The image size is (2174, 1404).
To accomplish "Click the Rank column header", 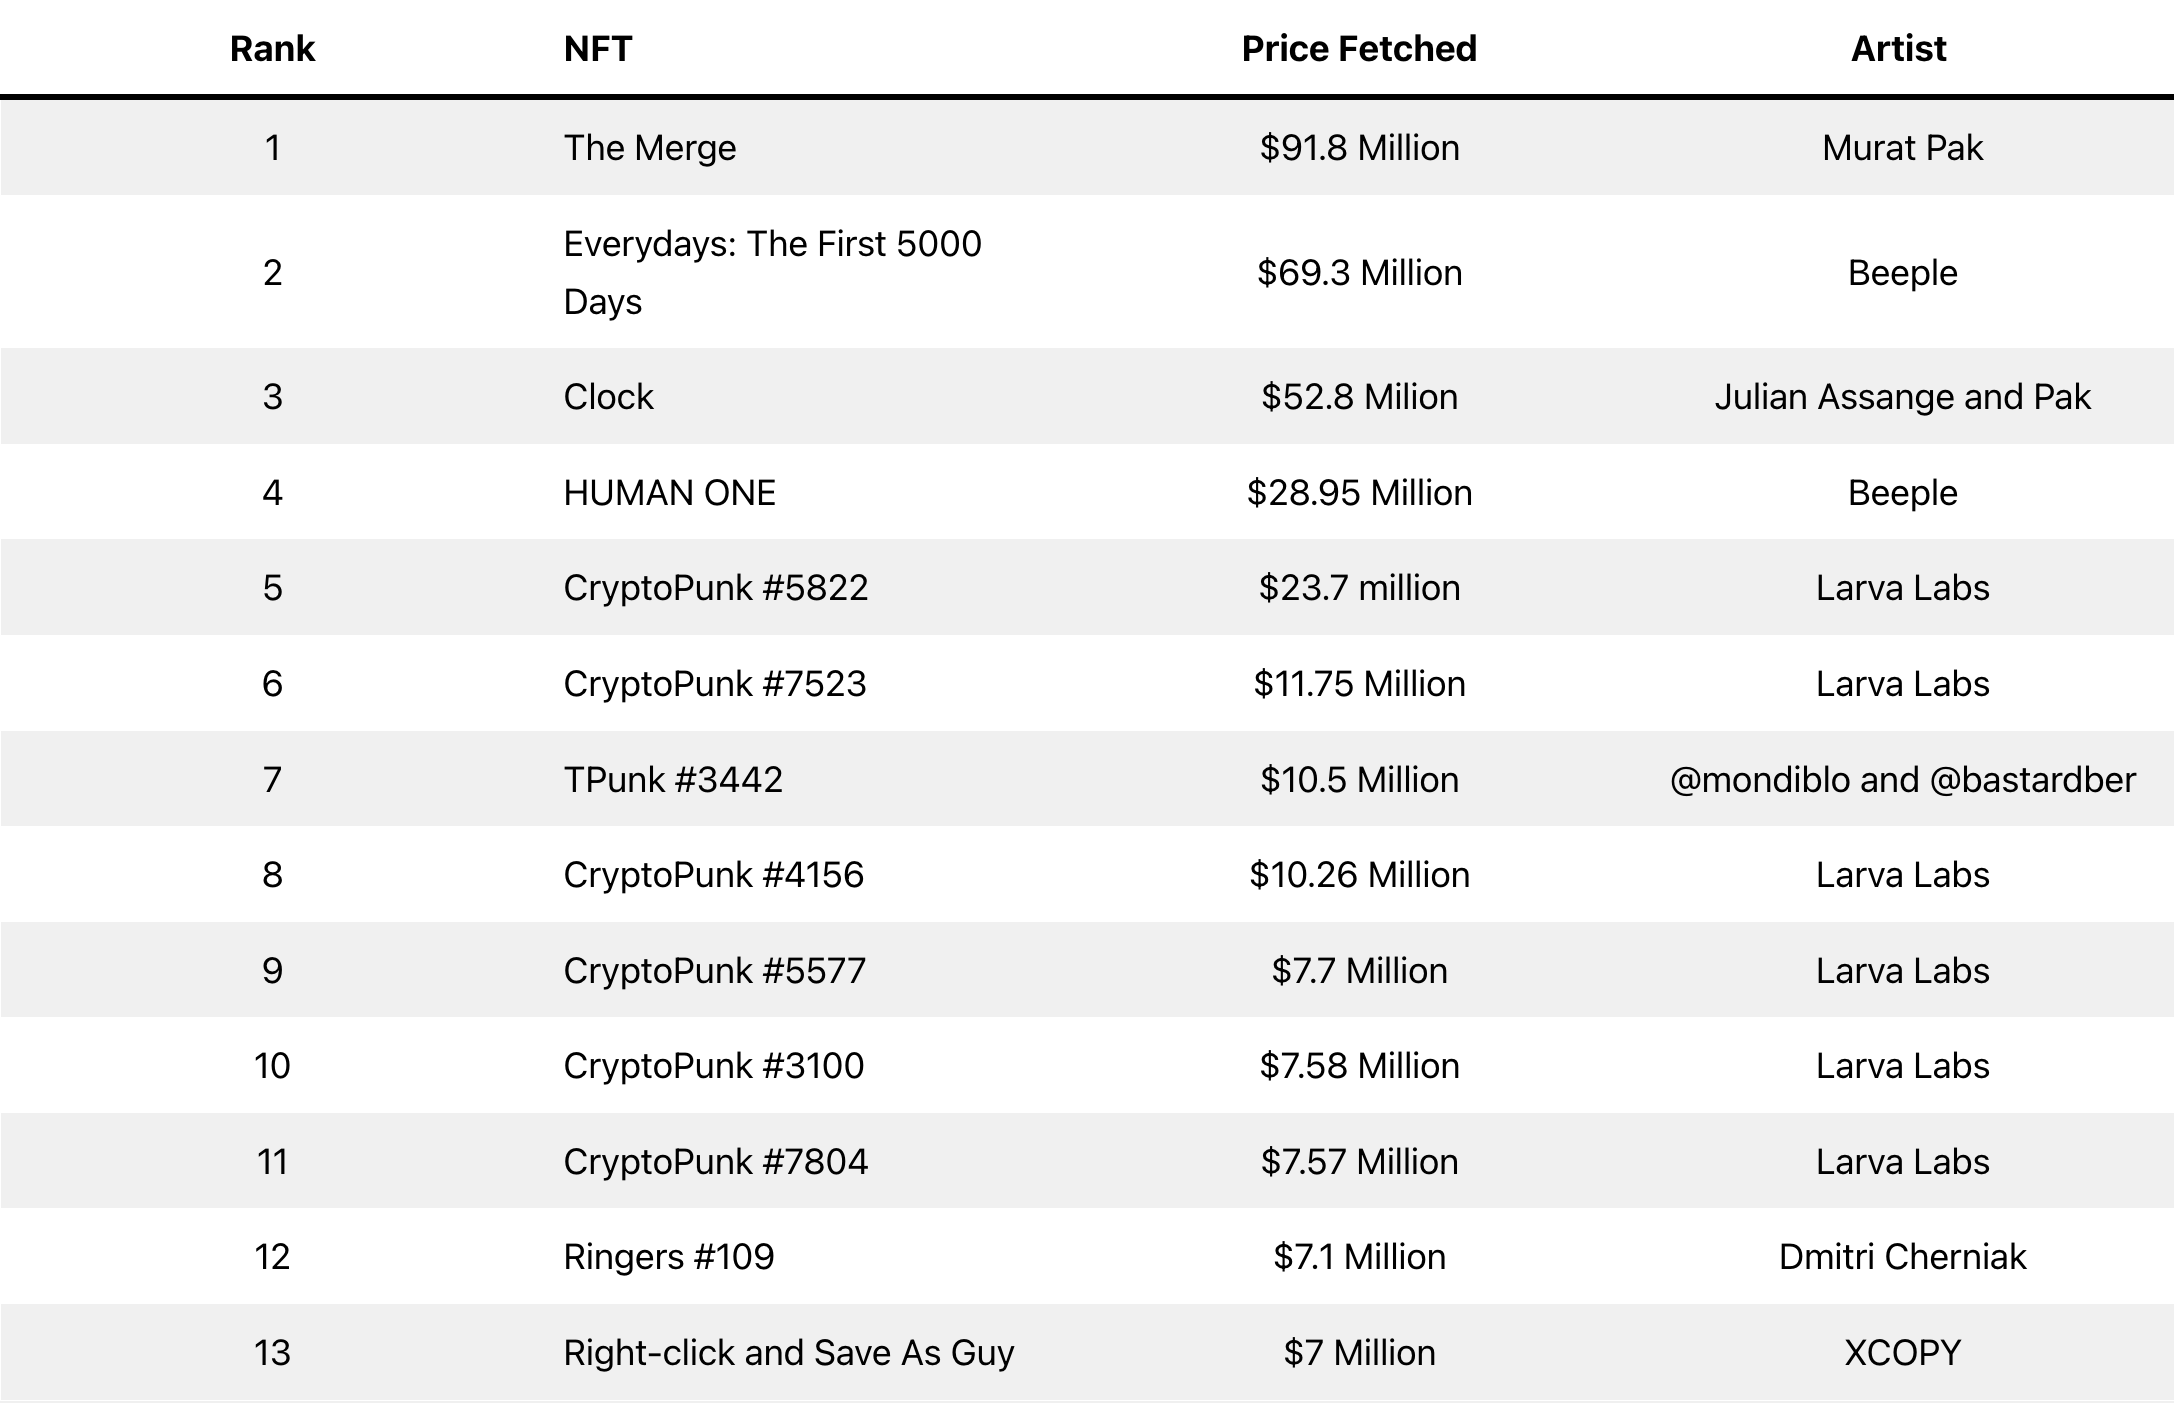I will point(272,49).
